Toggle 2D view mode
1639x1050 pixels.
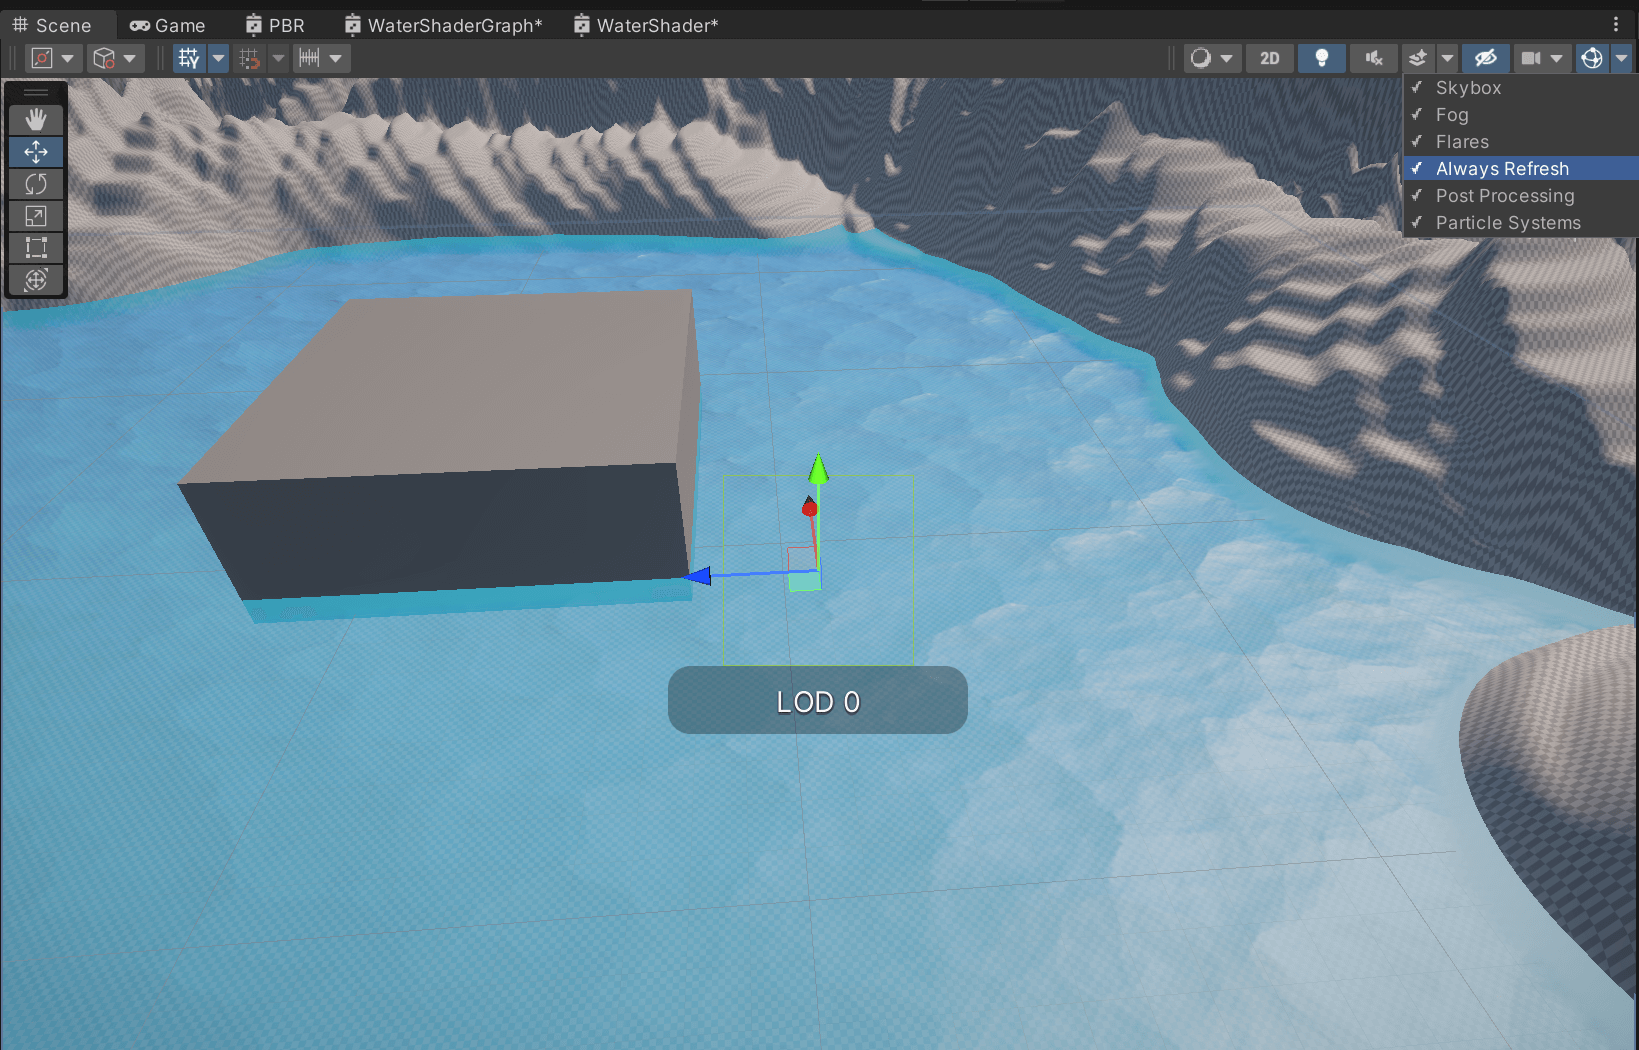click(1269, 58)
